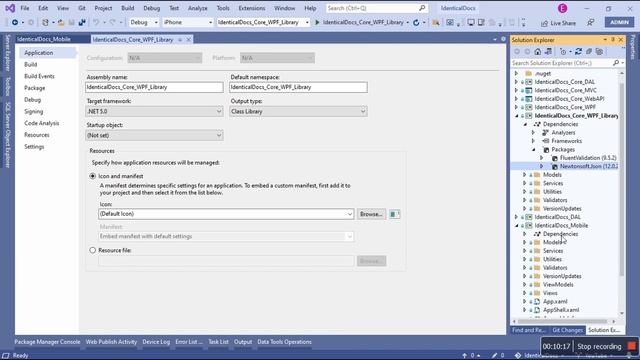Open the Target framework dropdown

(154, 111)
